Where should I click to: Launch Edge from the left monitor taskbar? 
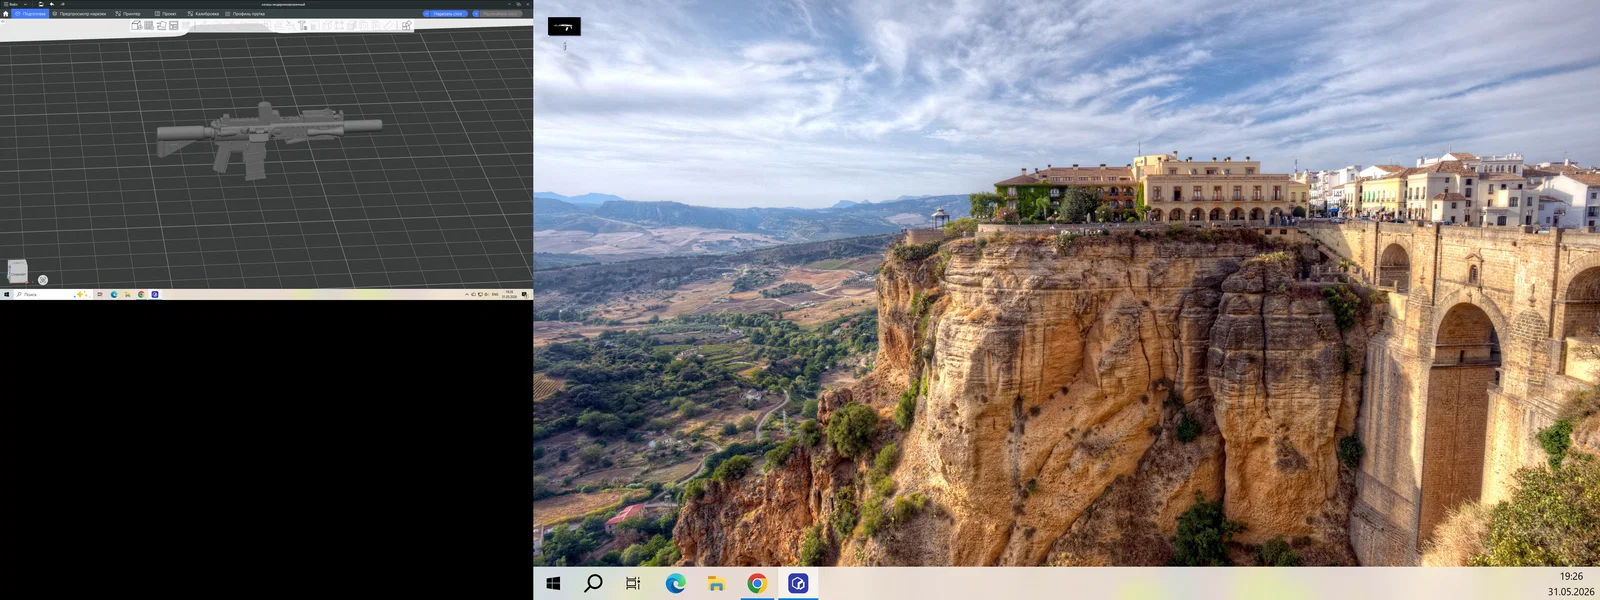(114, 294)
